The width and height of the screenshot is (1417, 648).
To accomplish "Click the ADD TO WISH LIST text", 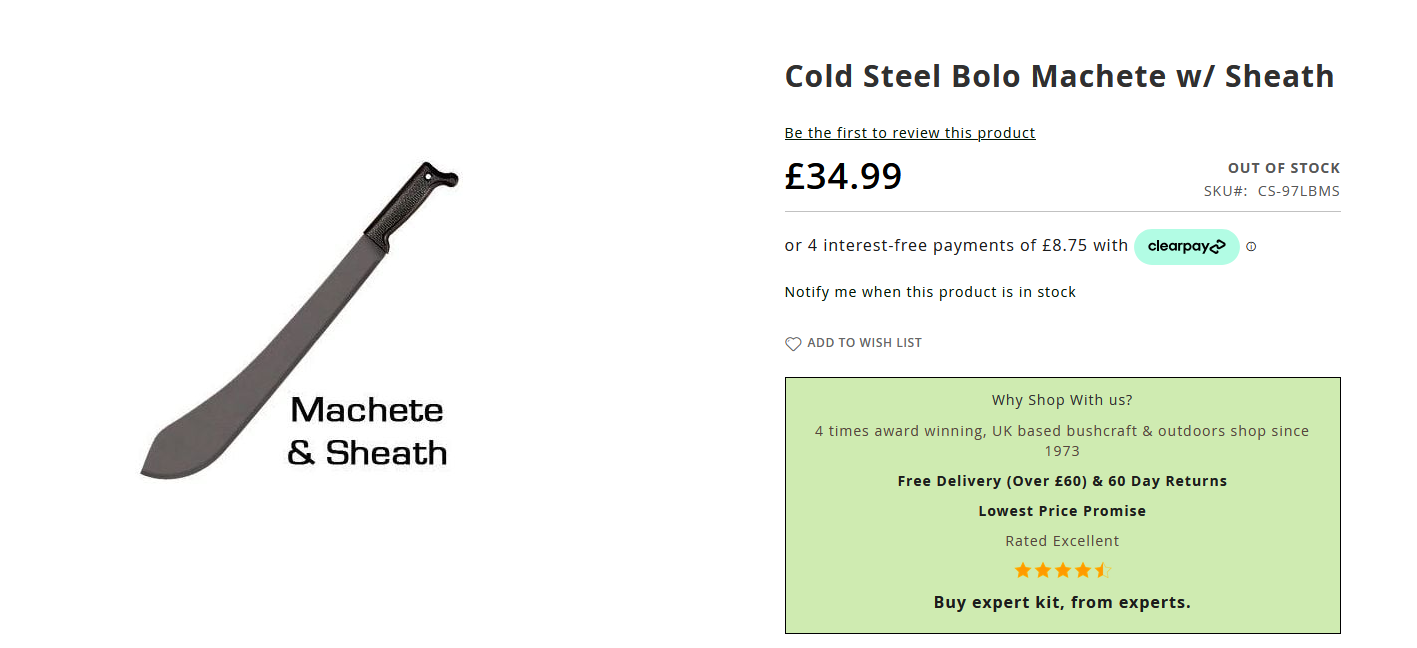I will pyautogui.click(x=864, y=343).
